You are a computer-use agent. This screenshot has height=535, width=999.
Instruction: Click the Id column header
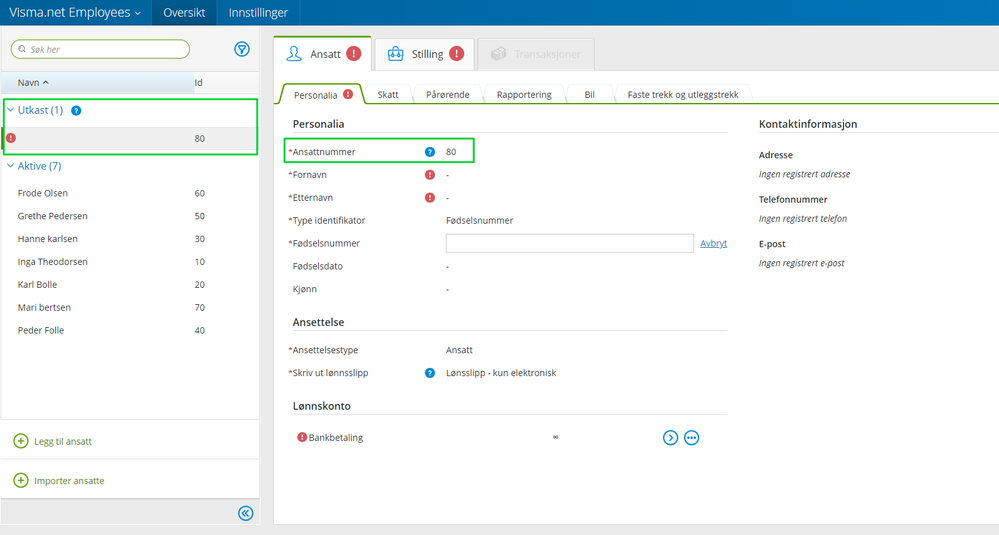(199, 83)
